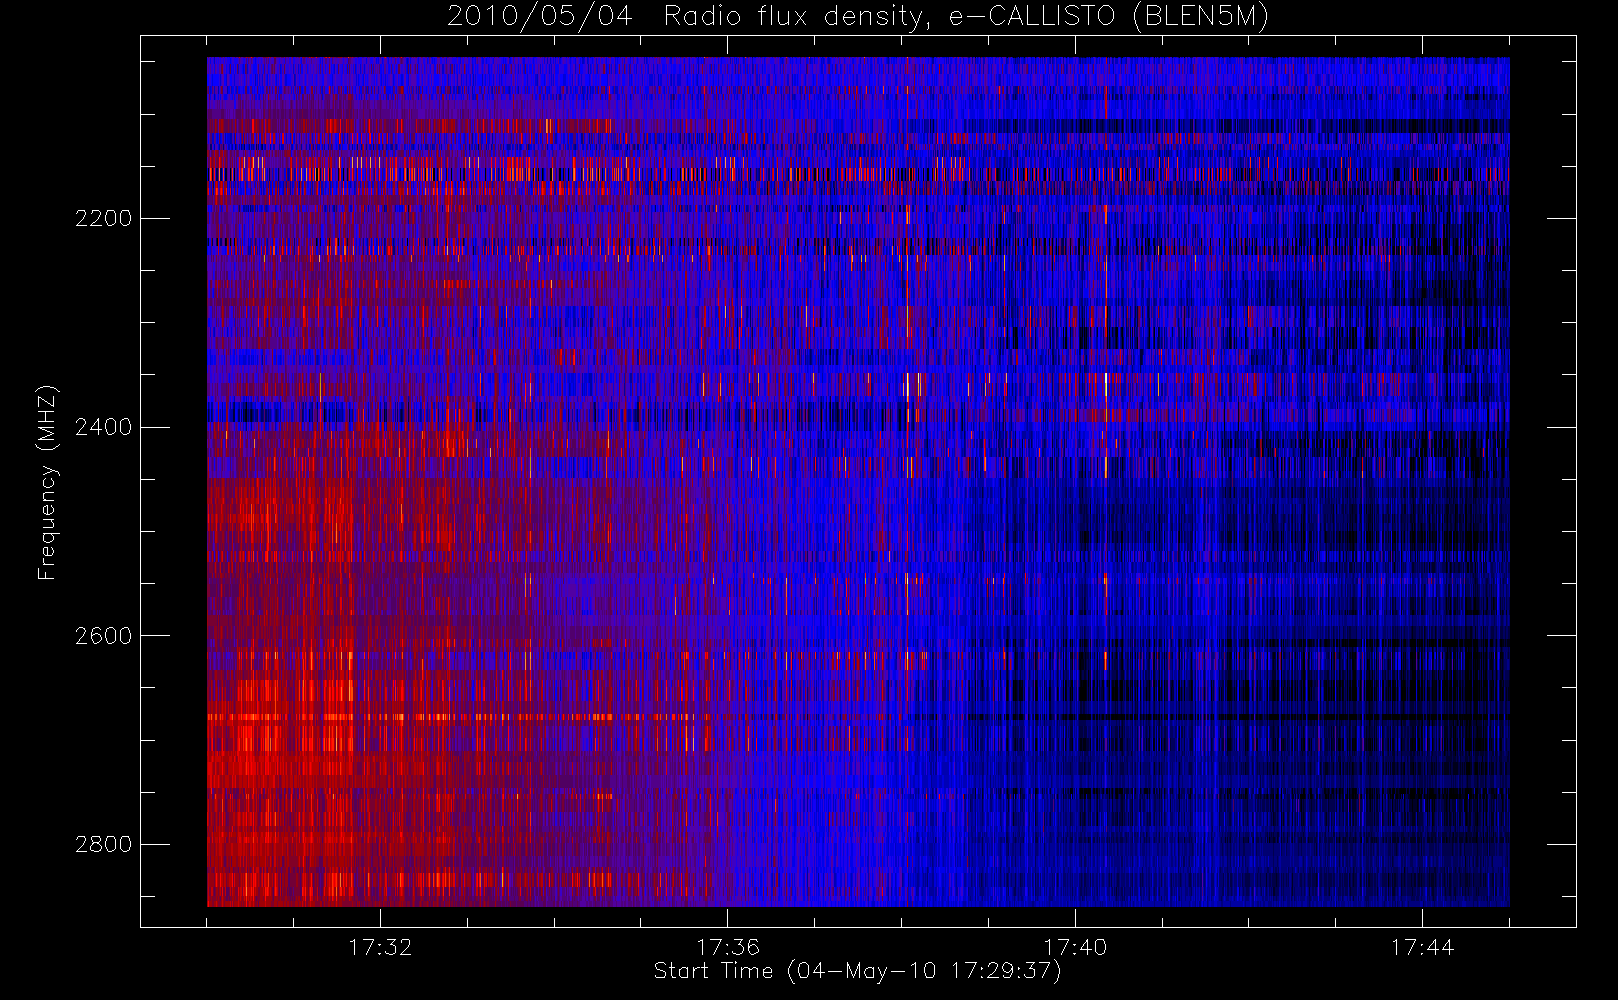Click the 2600 frequency tick label
This screenshot has height=1000, width=1618.
point(103,636)
